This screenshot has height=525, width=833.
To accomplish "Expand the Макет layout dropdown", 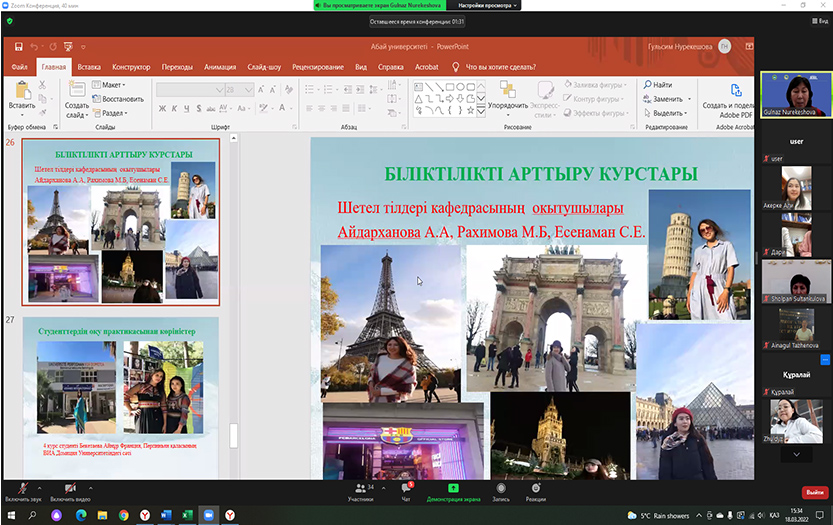I will click(x=112, y=85).
